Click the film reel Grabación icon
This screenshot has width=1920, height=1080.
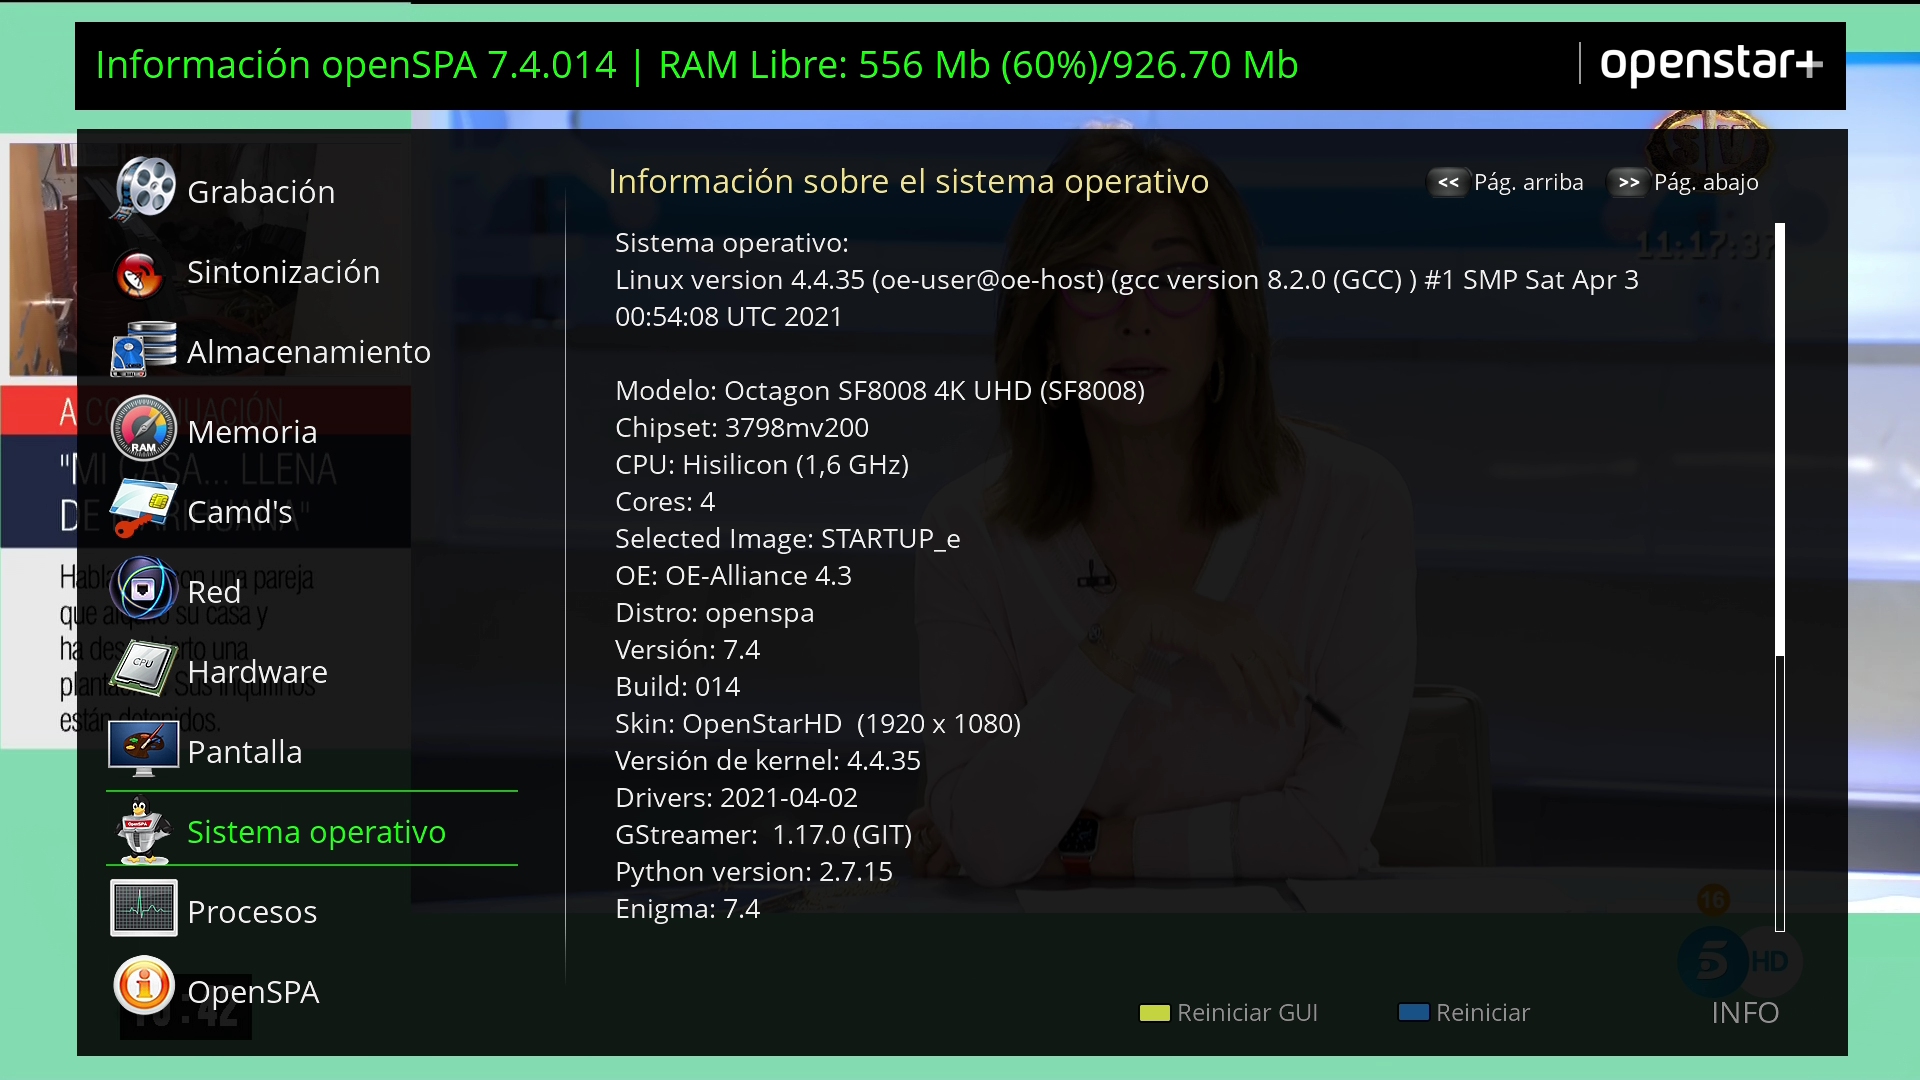(144, 188)
